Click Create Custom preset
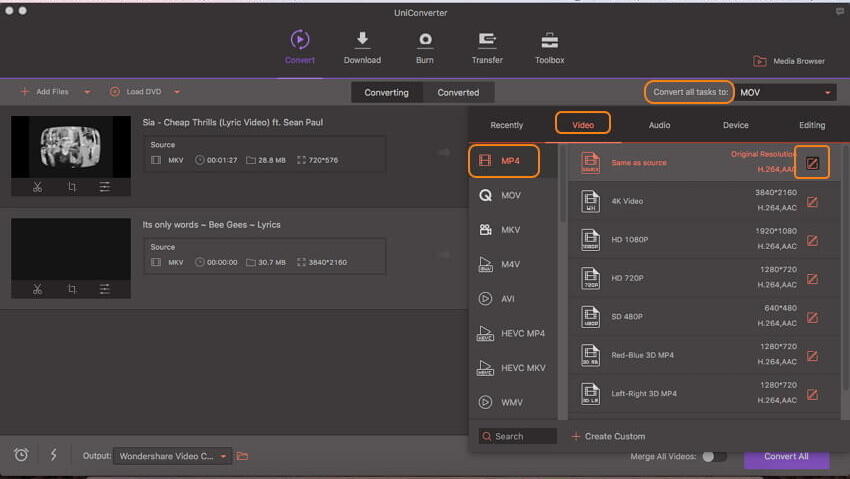 608,436
